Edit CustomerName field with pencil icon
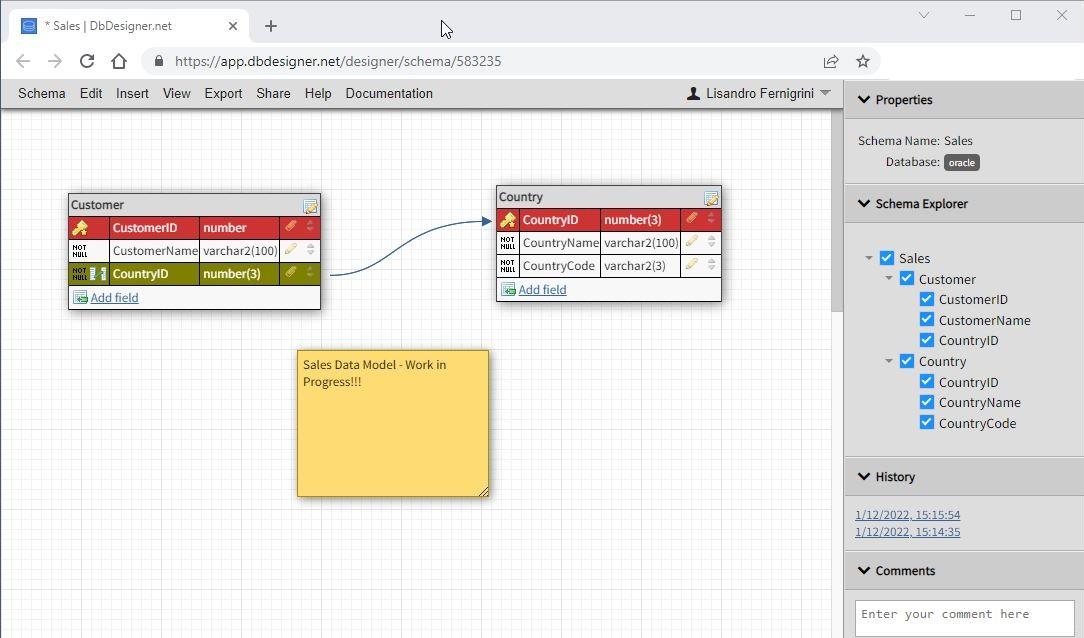The width and height of the screenshot is (1084, 638). coord(291,249)
